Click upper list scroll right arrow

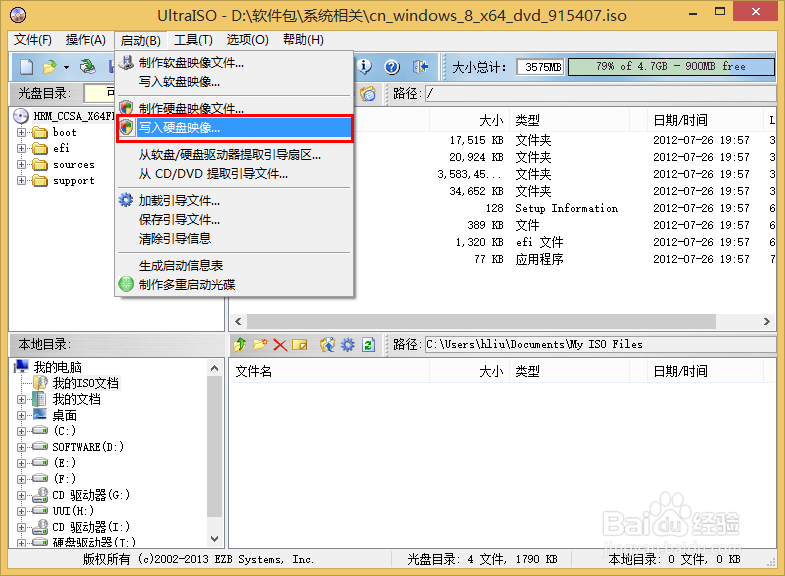pos(766,322)
